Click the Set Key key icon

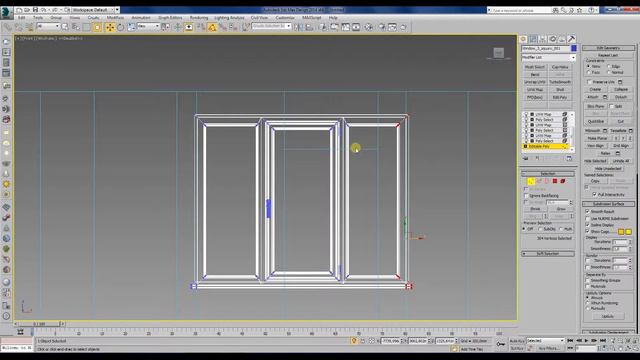[x=501, y=344]
